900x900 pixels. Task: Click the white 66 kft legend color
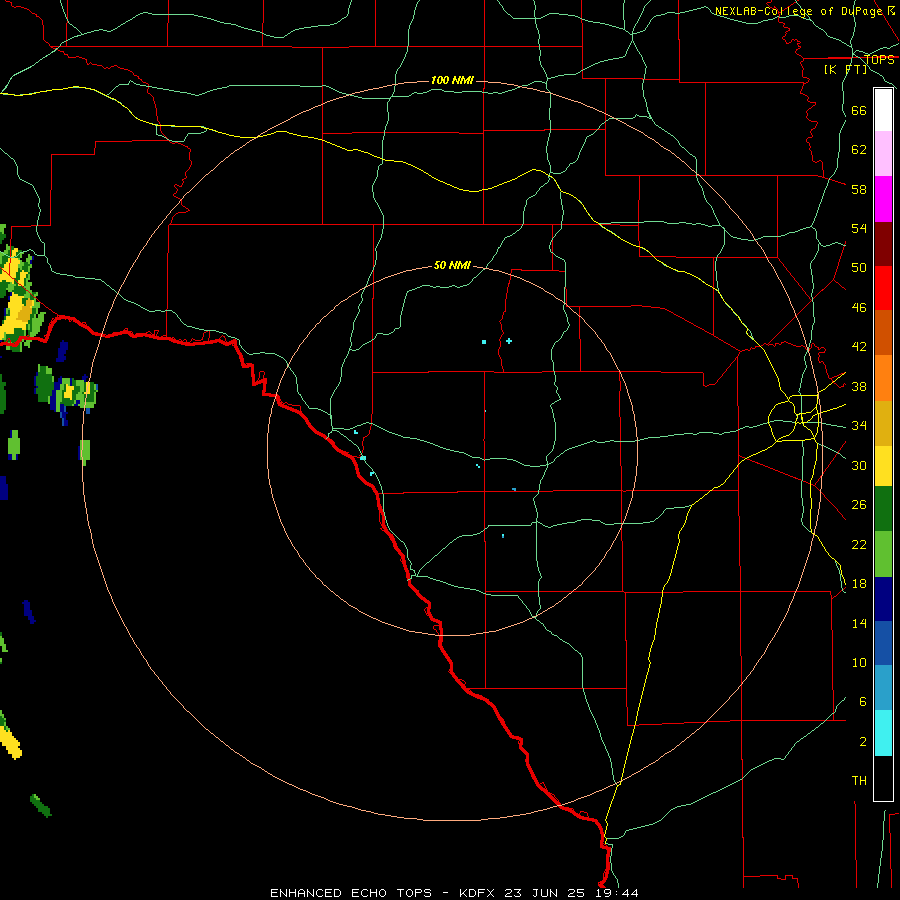[x=883, y=110]
